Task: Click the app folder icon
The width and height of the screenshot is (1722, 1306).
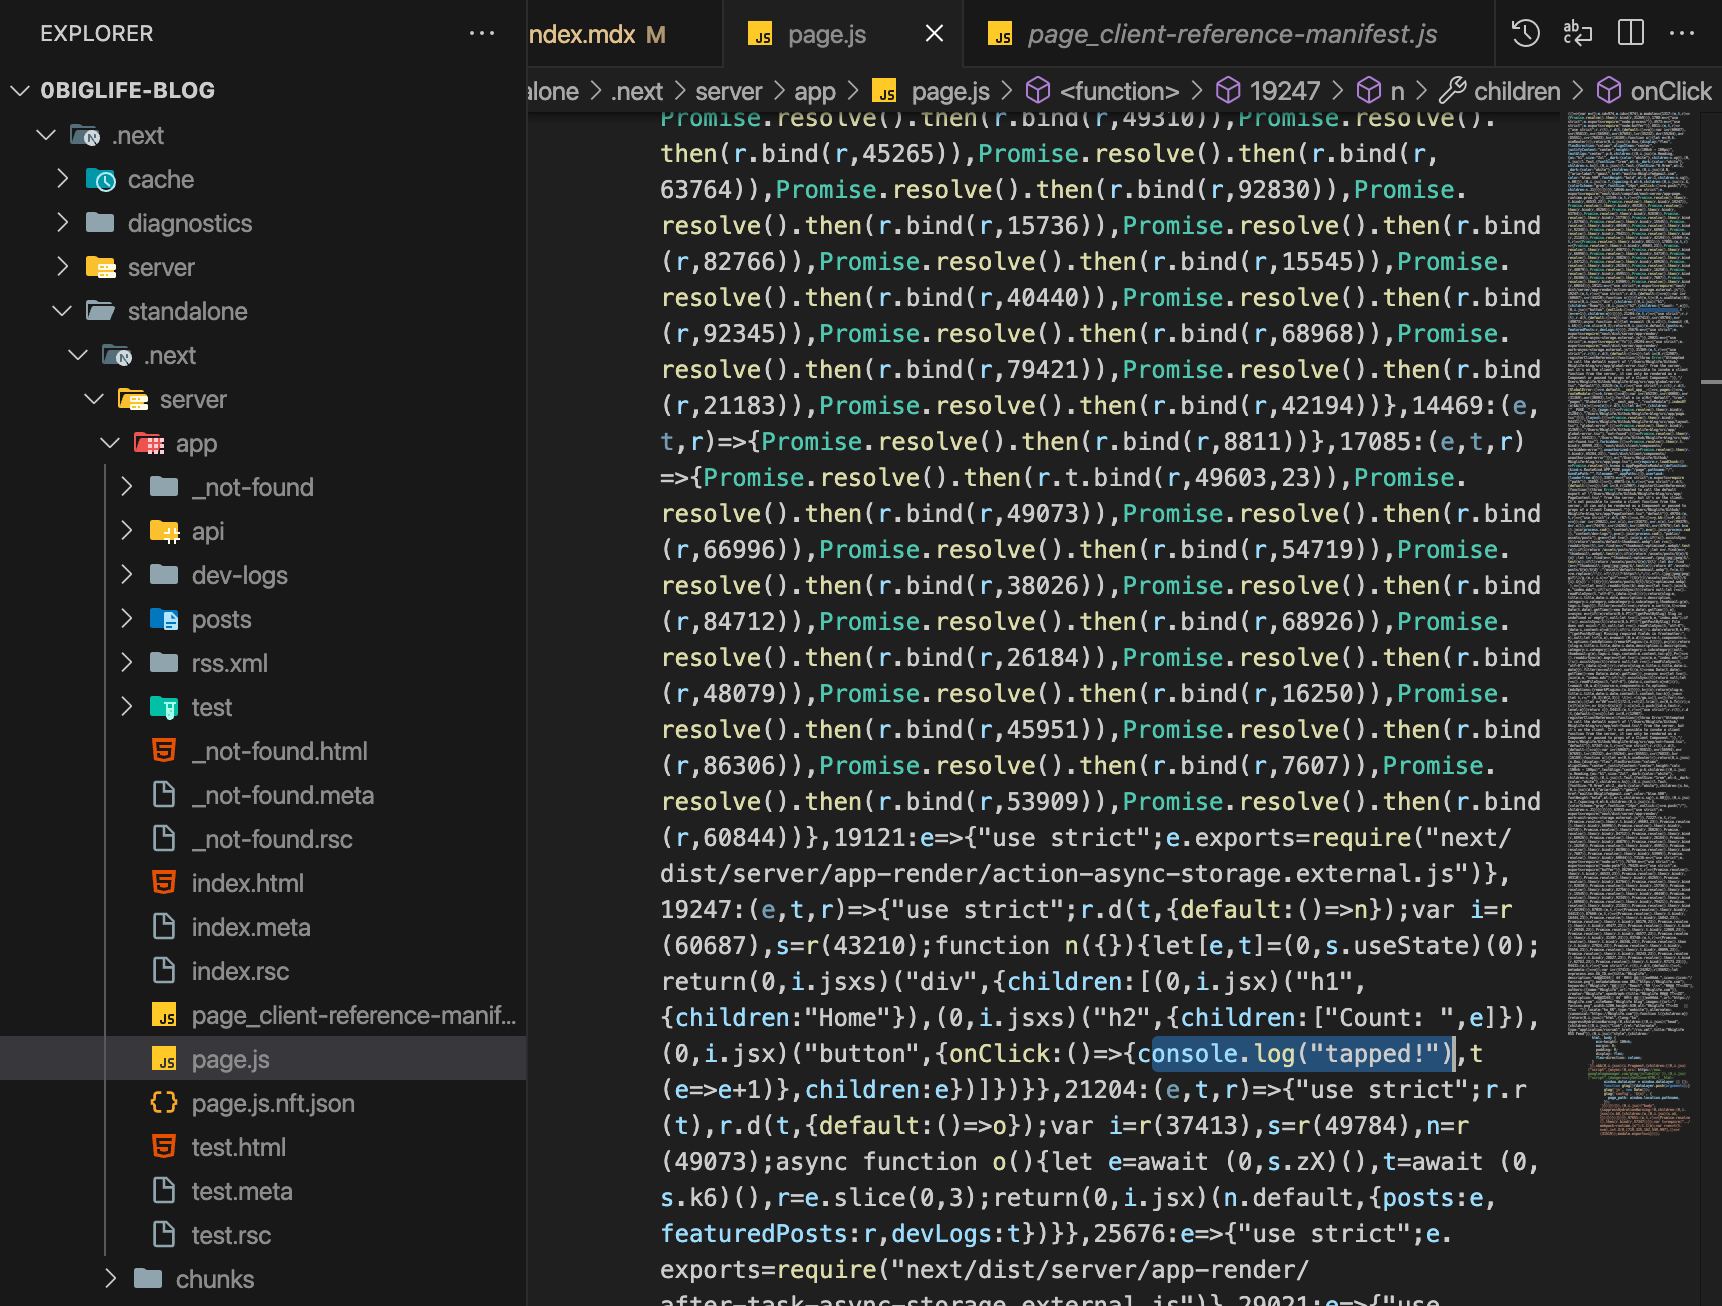Action: [x=149, y=443]
